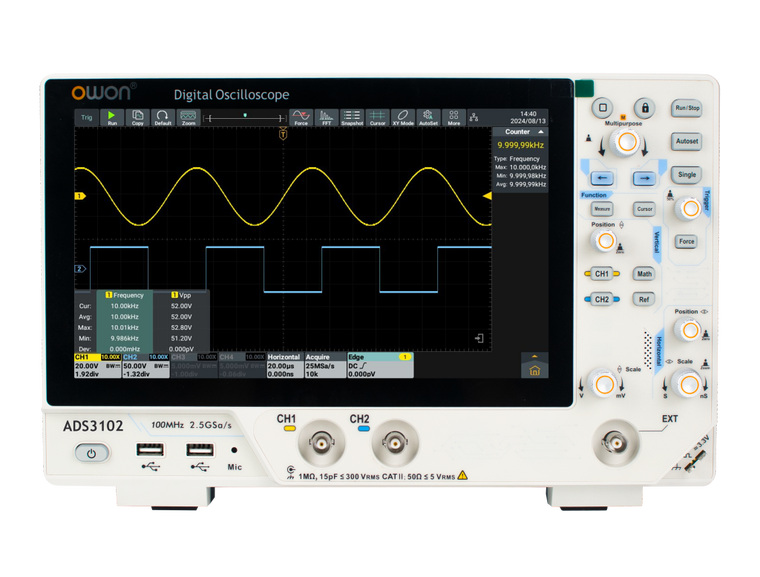760x577 pixels.
Task: Open the Edge trigger settings box
Action: (x=380, y=366)
